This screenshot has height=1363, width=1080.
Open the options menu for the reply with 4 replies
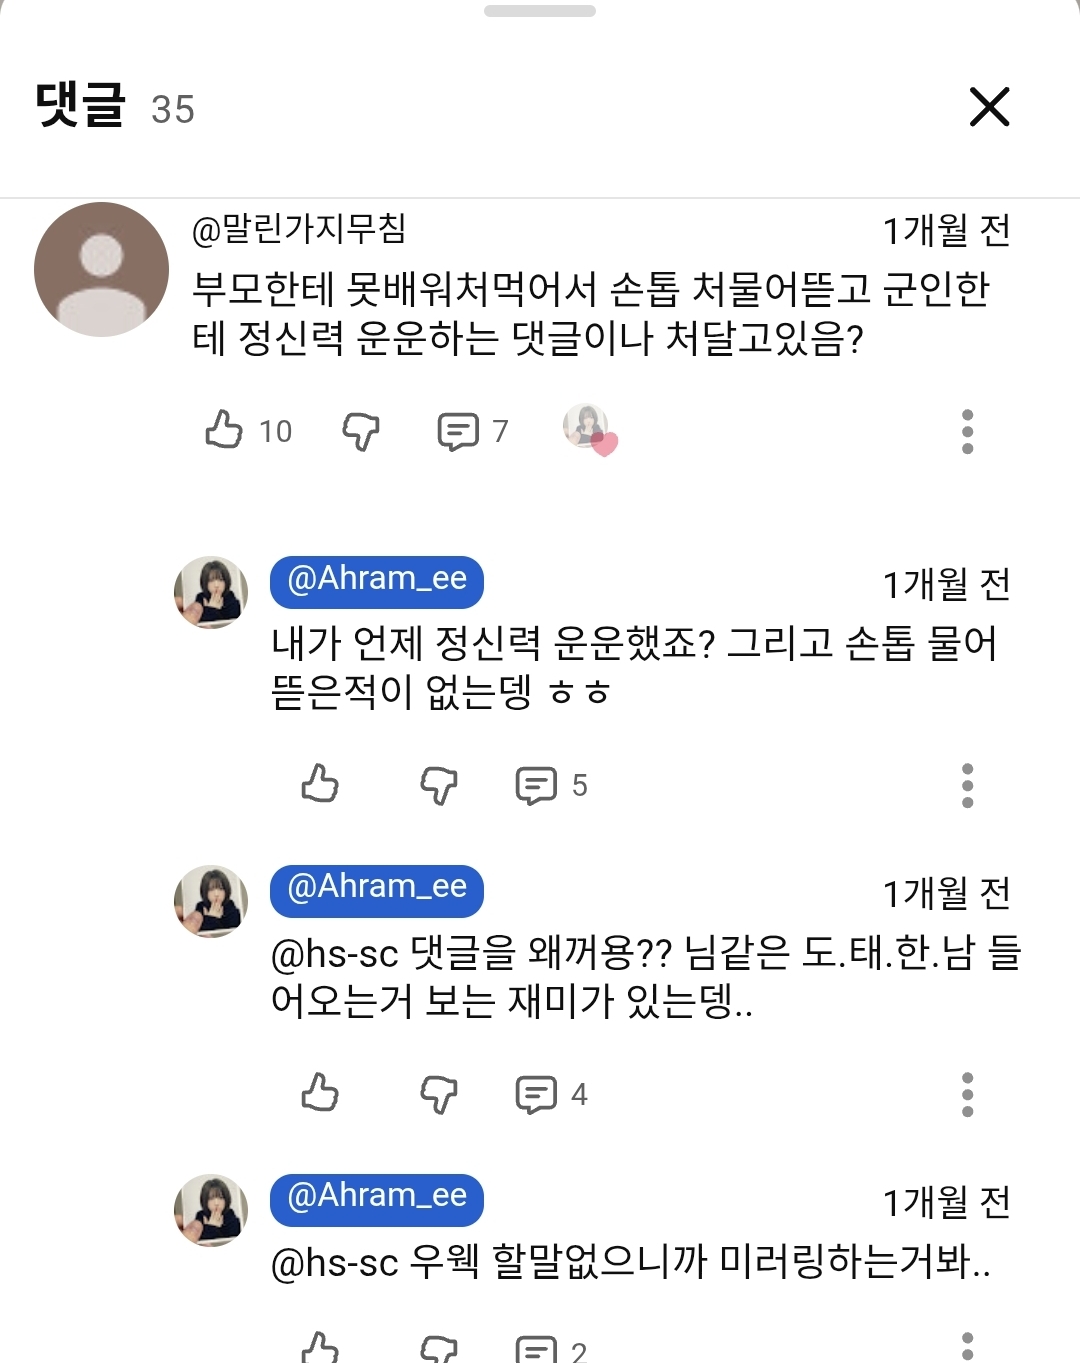[967, 1094]
